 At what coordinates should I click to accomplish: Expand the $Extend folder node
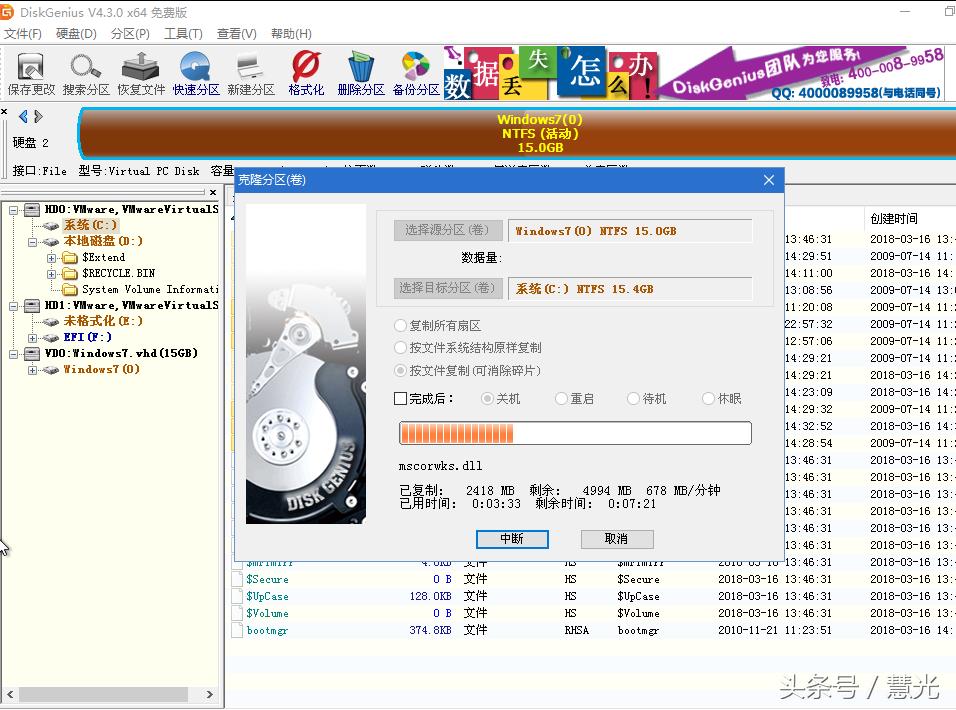(51, 258)
